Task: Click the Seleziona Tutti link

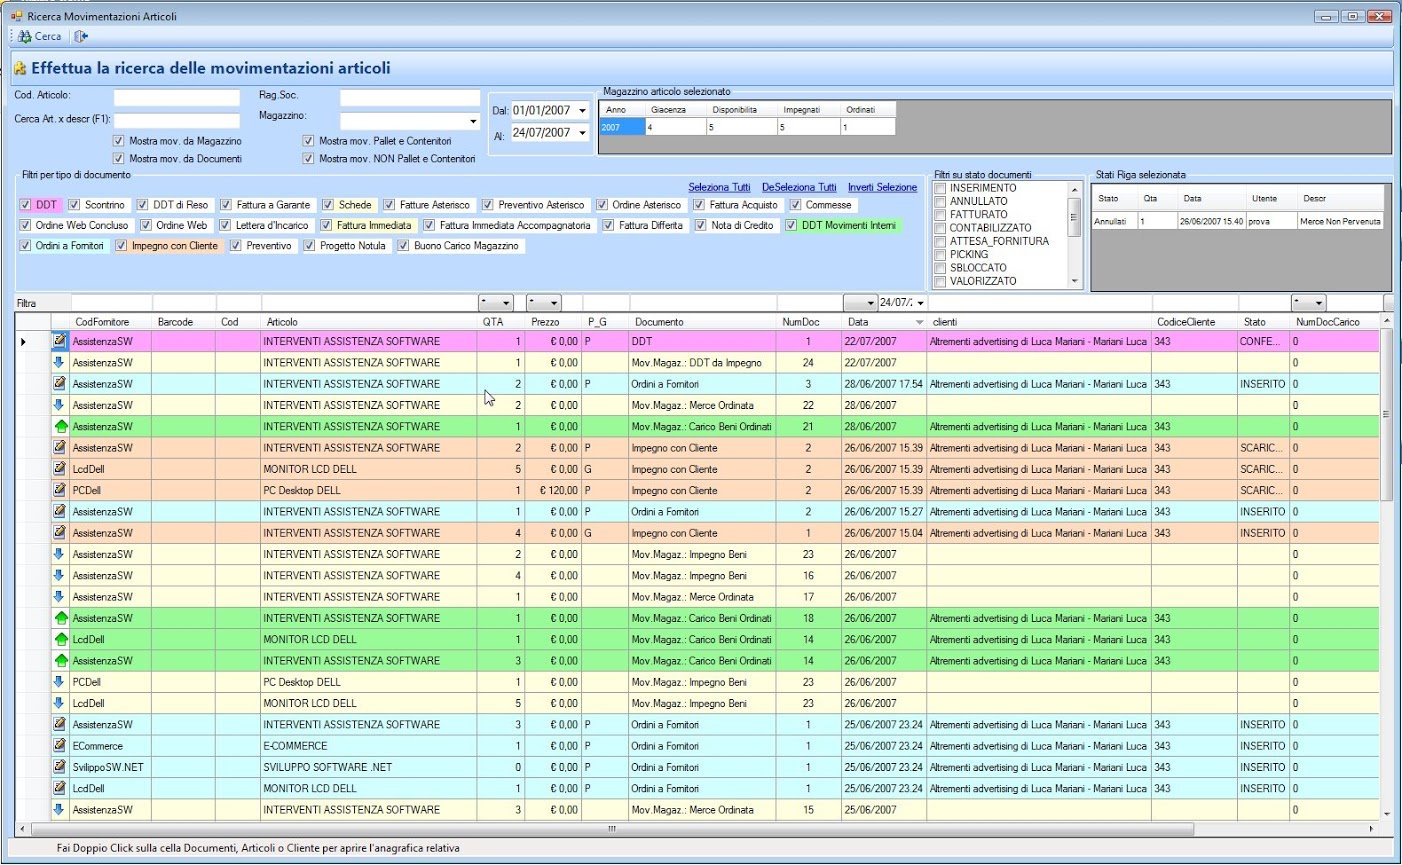Action: point(719,187)
